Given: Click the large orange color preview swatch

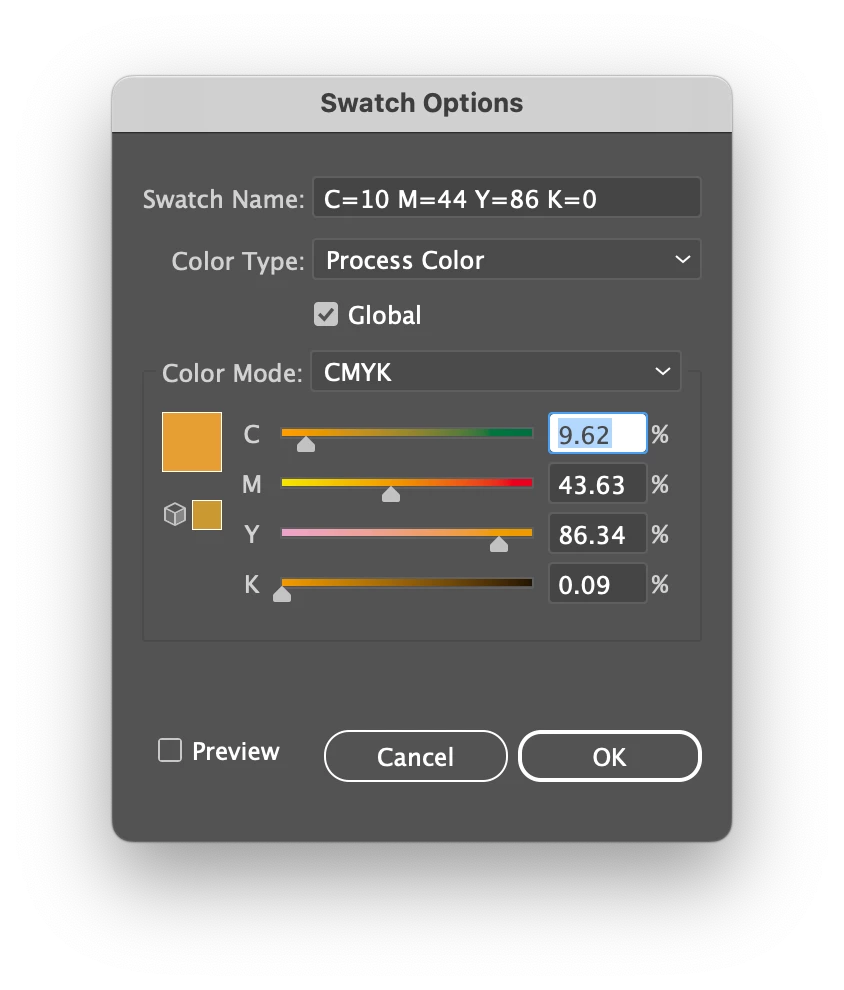Looking at the screenshot, I should 192,441.
